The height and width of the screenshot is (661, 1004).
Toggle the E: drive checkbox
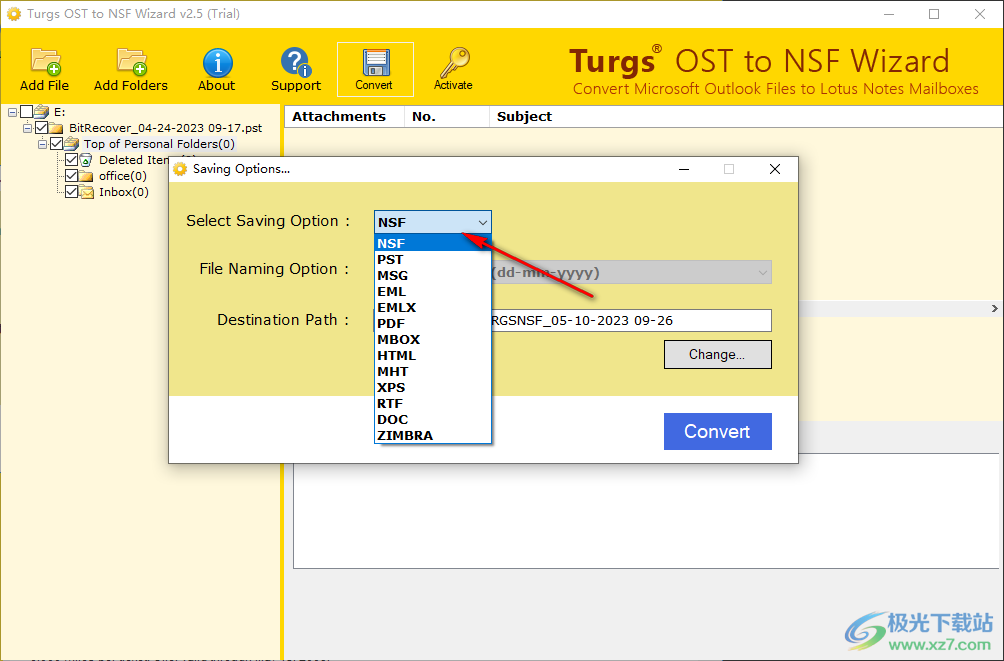point(26,112)
